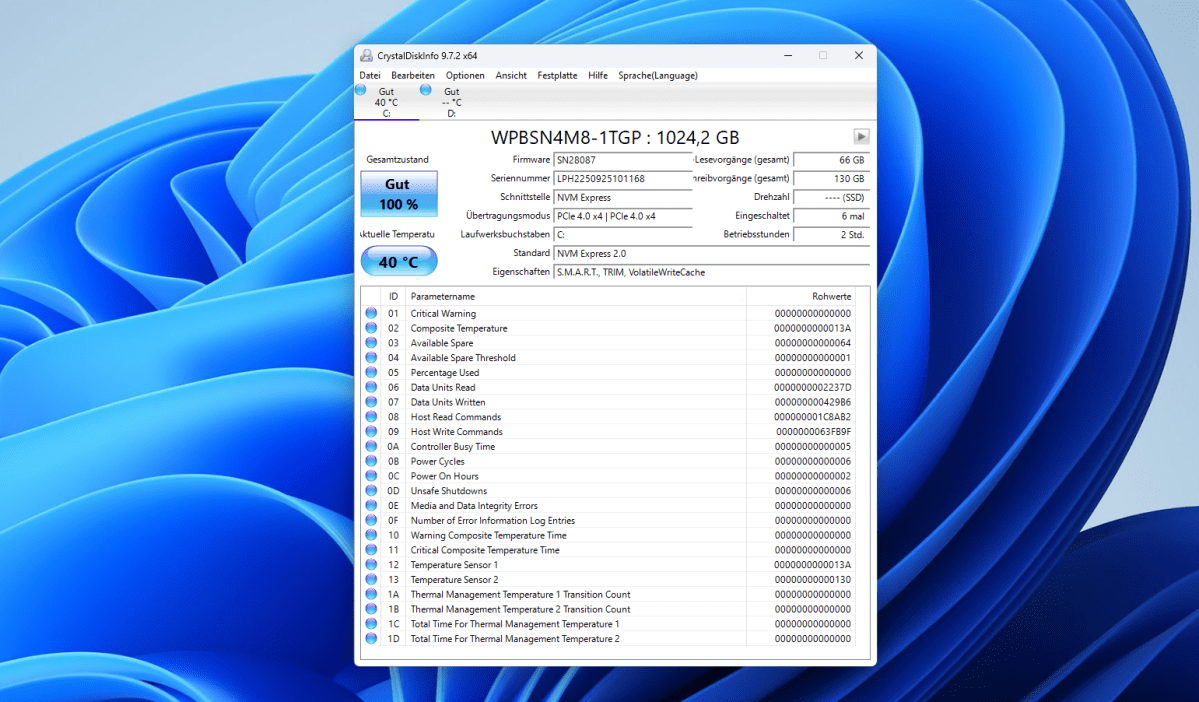Click the status icon for Media and Data Integrity Errors

(x=371, y=505)
